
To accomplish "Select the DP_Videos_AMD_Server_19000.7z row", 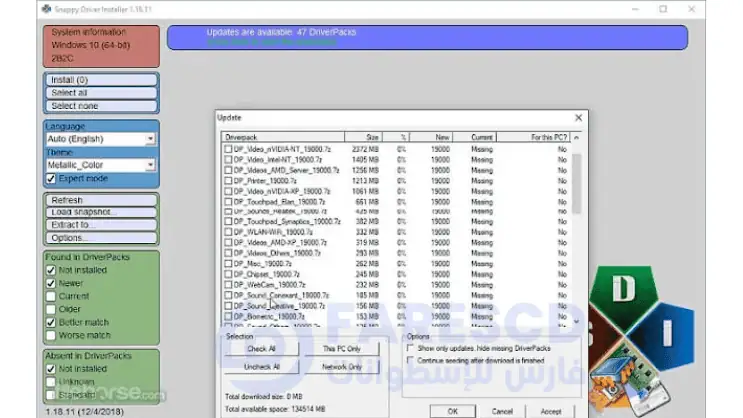I will pos(396,170).
